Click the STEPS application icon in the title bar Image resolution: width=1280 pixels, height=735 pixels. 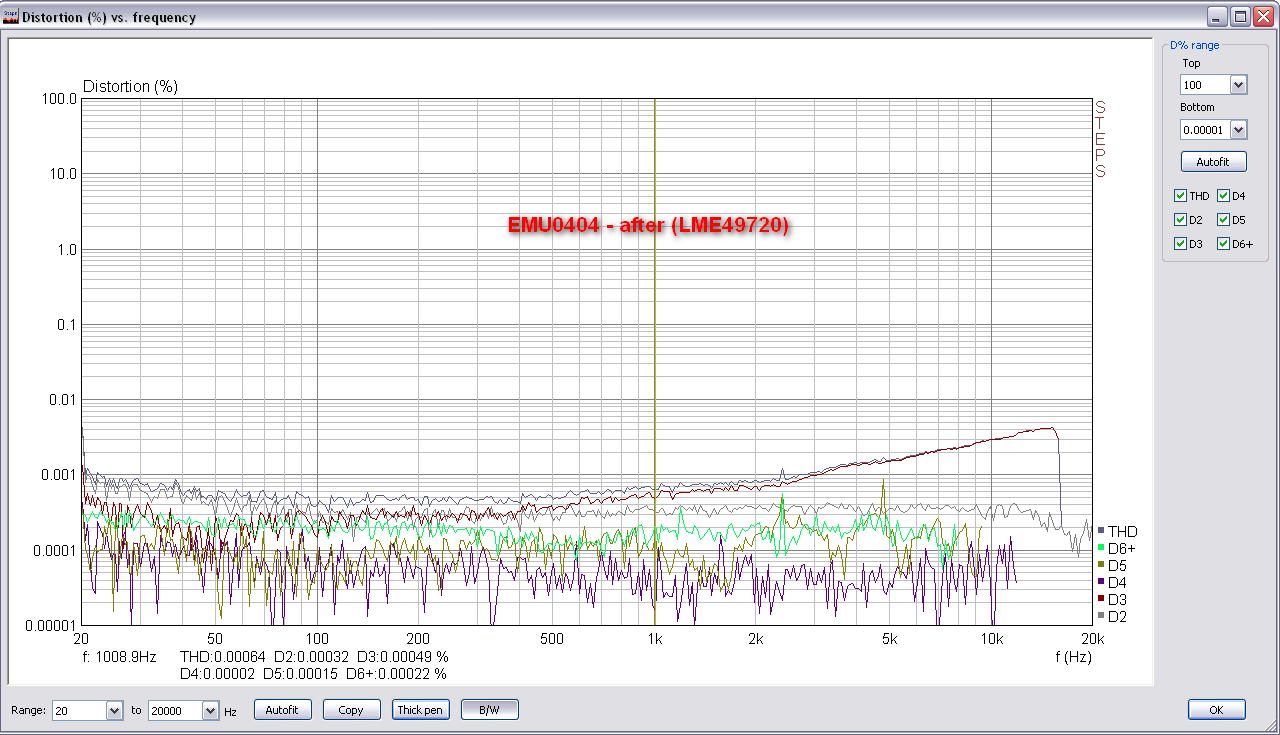(12, 15)
